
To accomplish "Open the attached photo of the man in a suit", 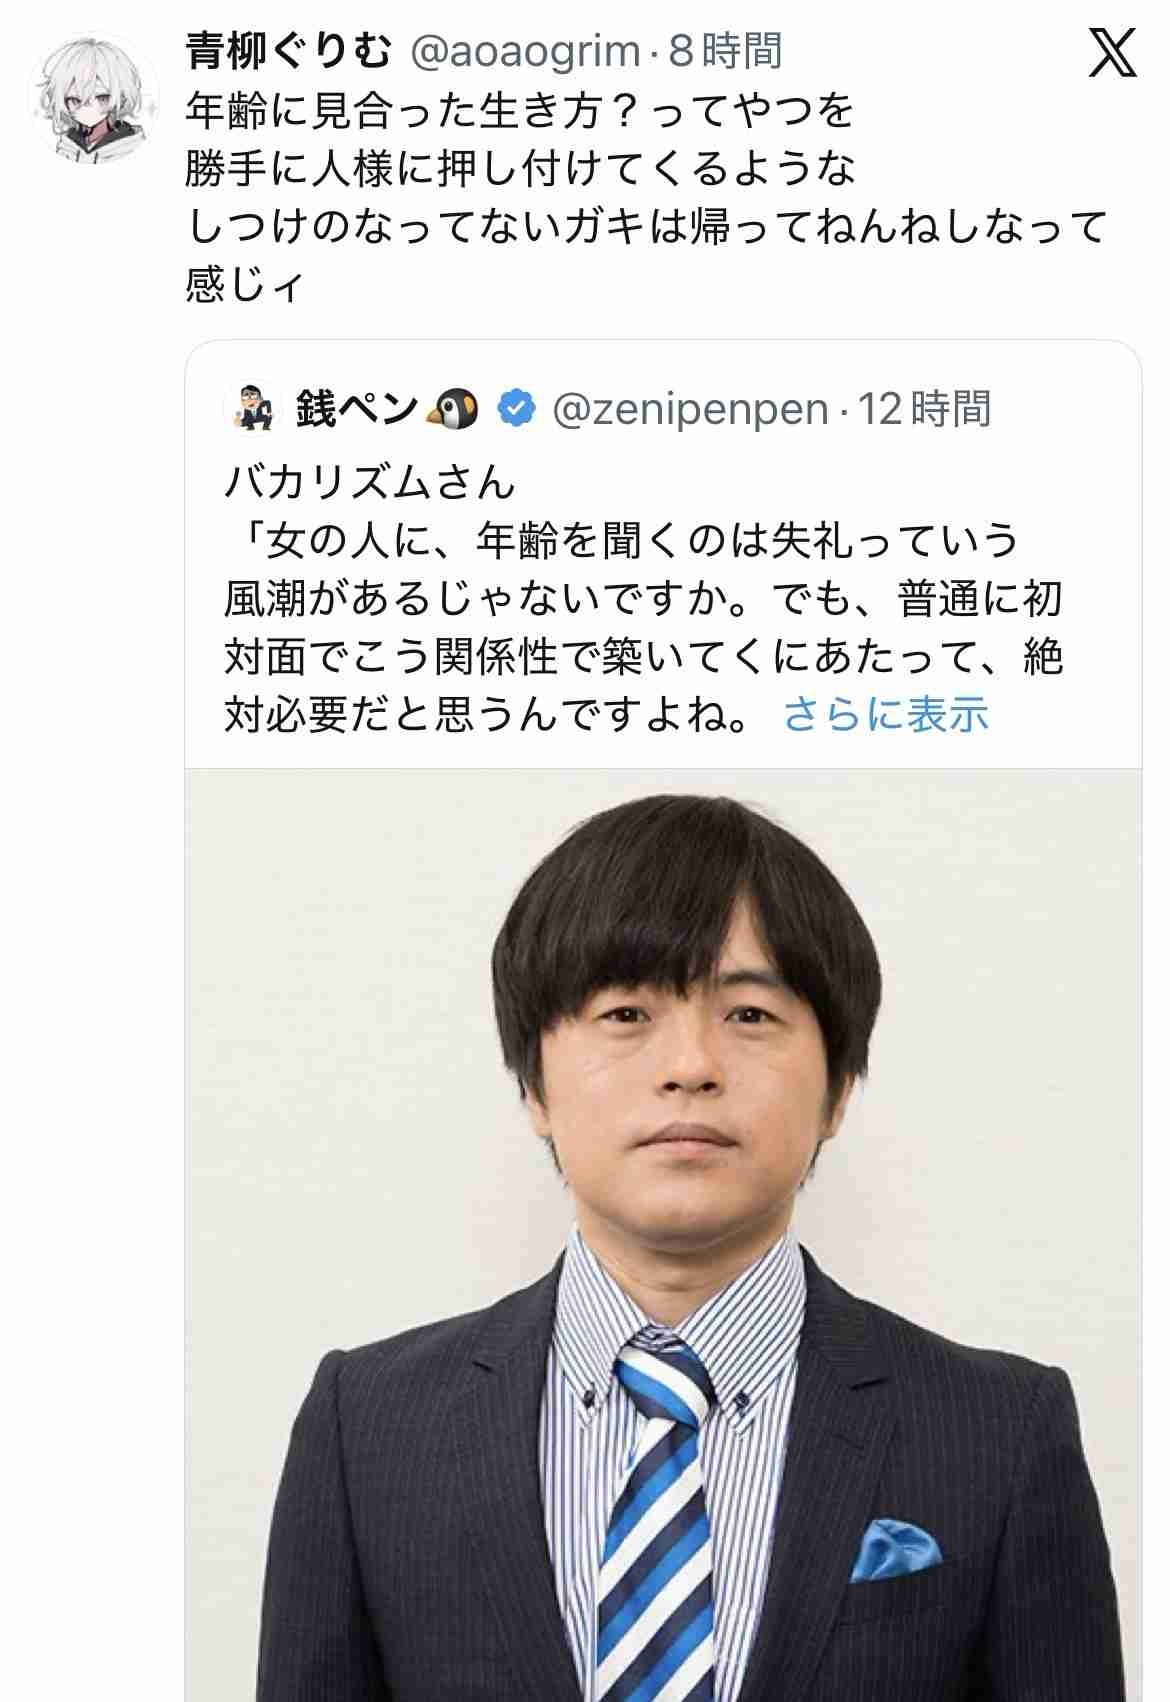I will (x=663, y=1234).
